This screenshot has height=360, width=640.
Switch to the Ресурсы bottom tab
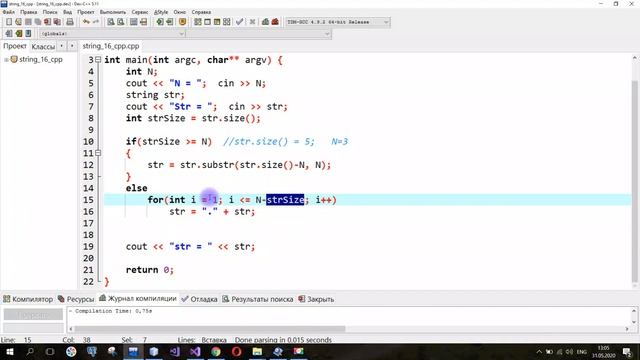pos(76,299)
